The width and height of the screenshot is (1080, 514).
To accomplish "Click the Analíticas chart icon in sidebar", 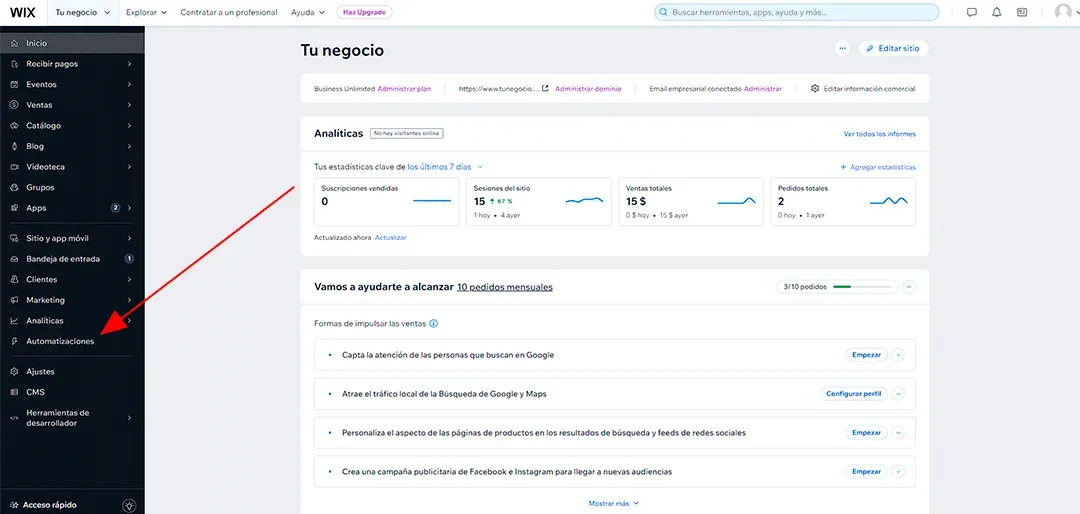I will 14,321.
